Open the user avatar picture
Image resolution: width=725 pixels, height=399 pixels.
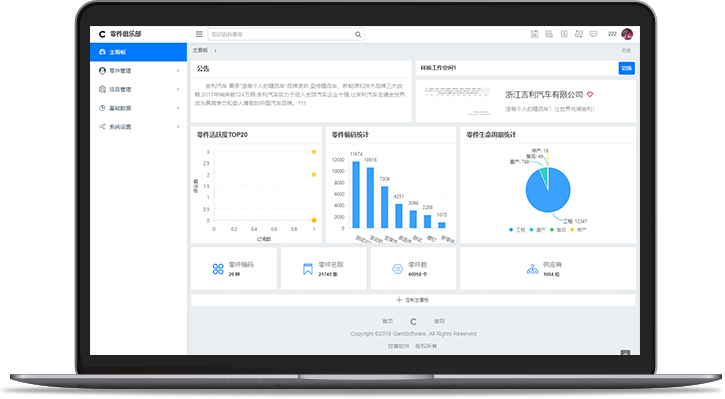pyautogui.click(x=627, y=34)
